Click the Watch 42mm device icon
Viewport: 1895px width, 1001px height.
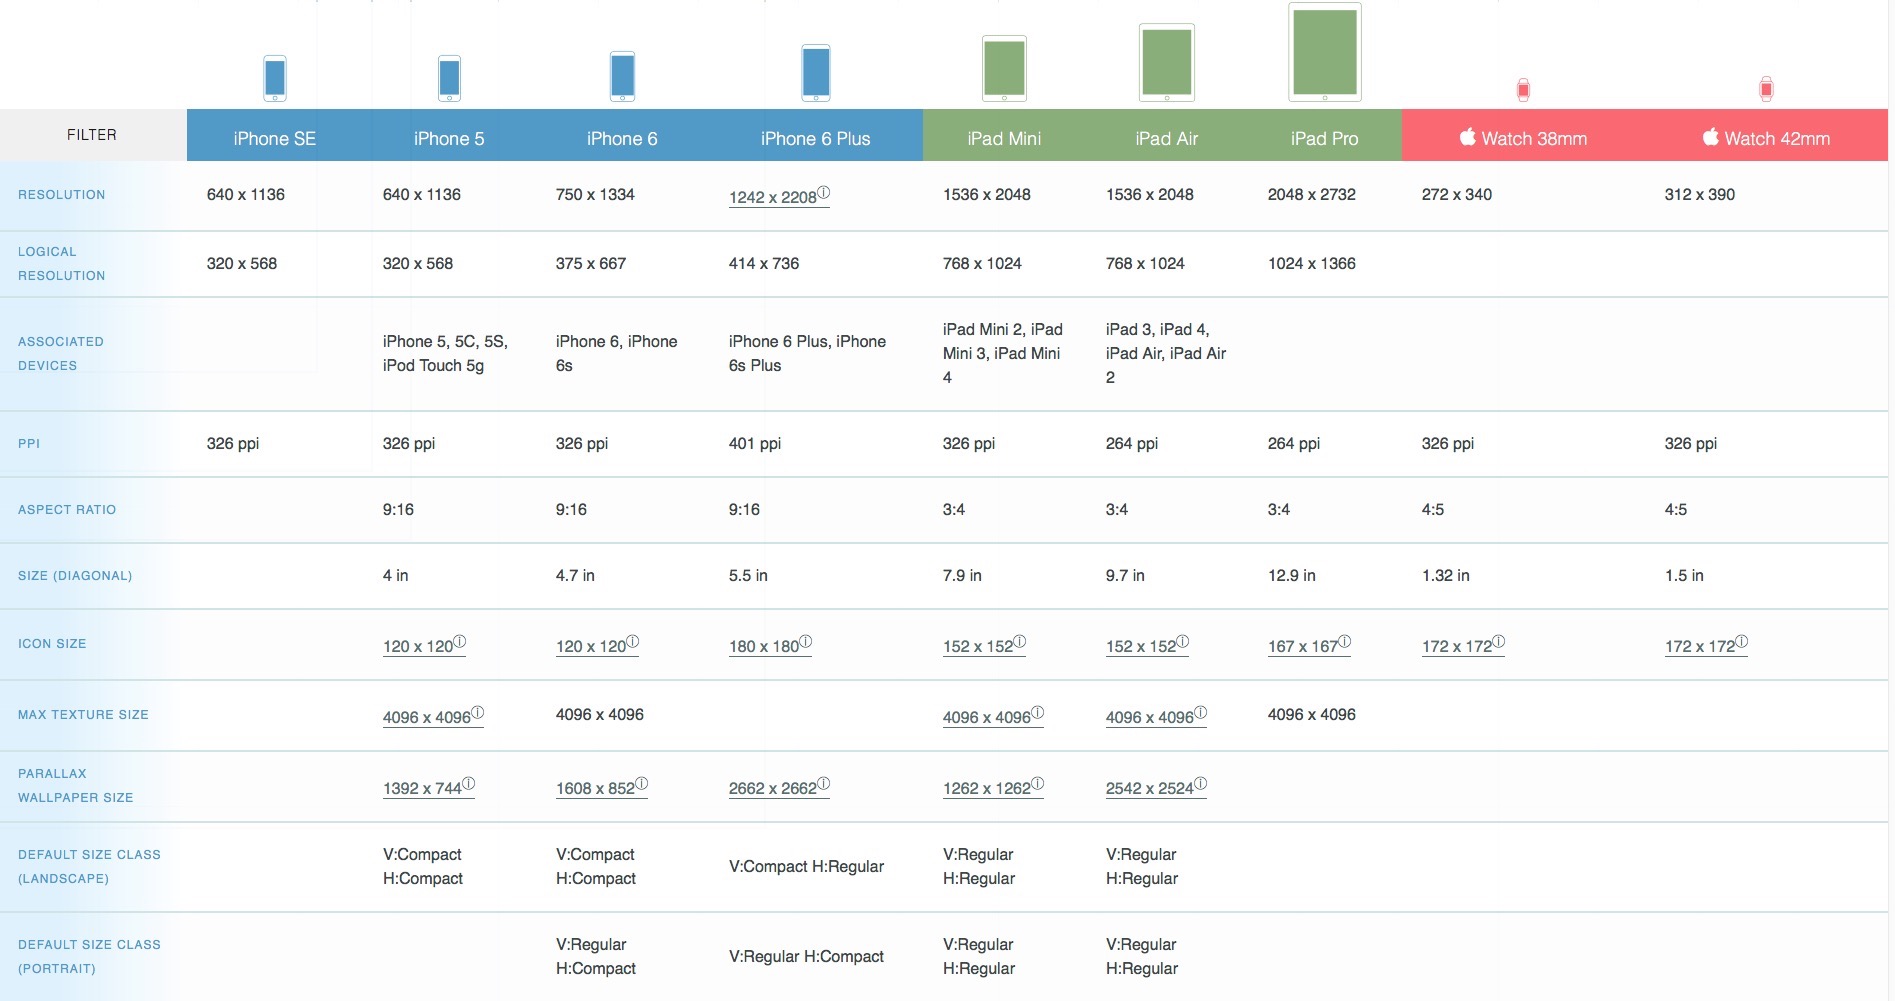[1766, 89]
